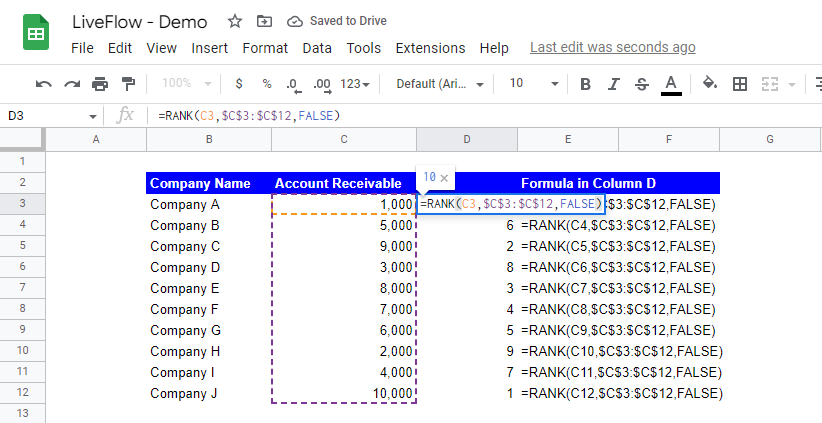Click the Google Sheets home logo
The height and width of the screenshot is (423, 822).
tap(37, 34)
